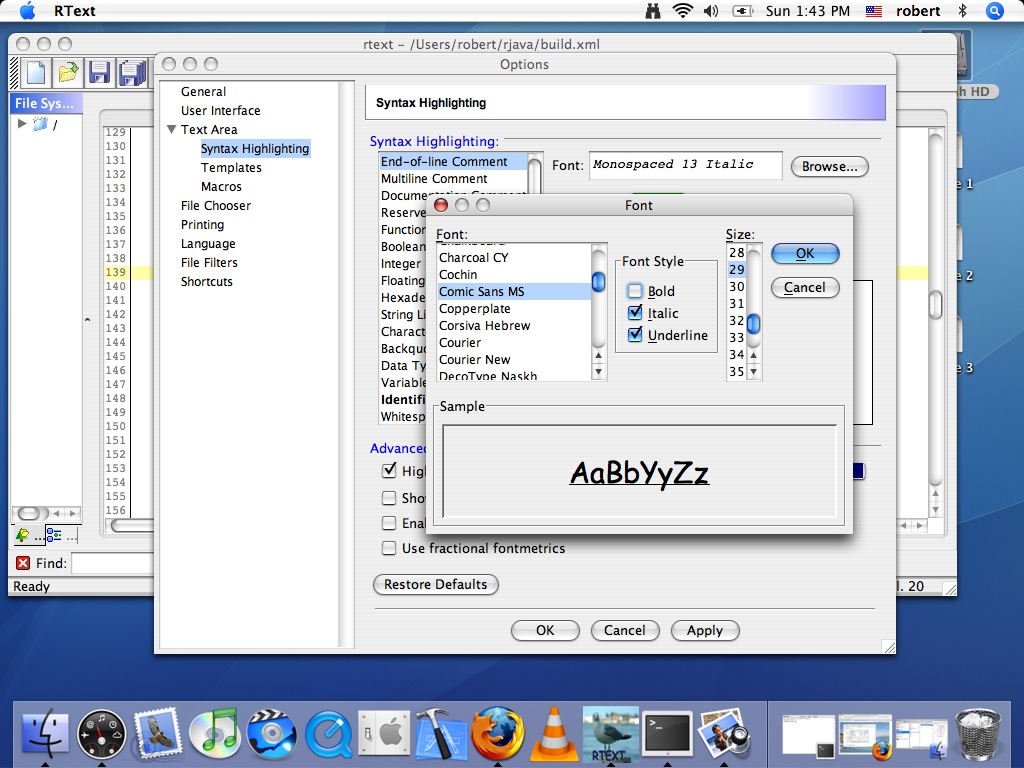Click the Save floppy disk icon
Viewport: 1024px width, 768px height.
(99, 72)
